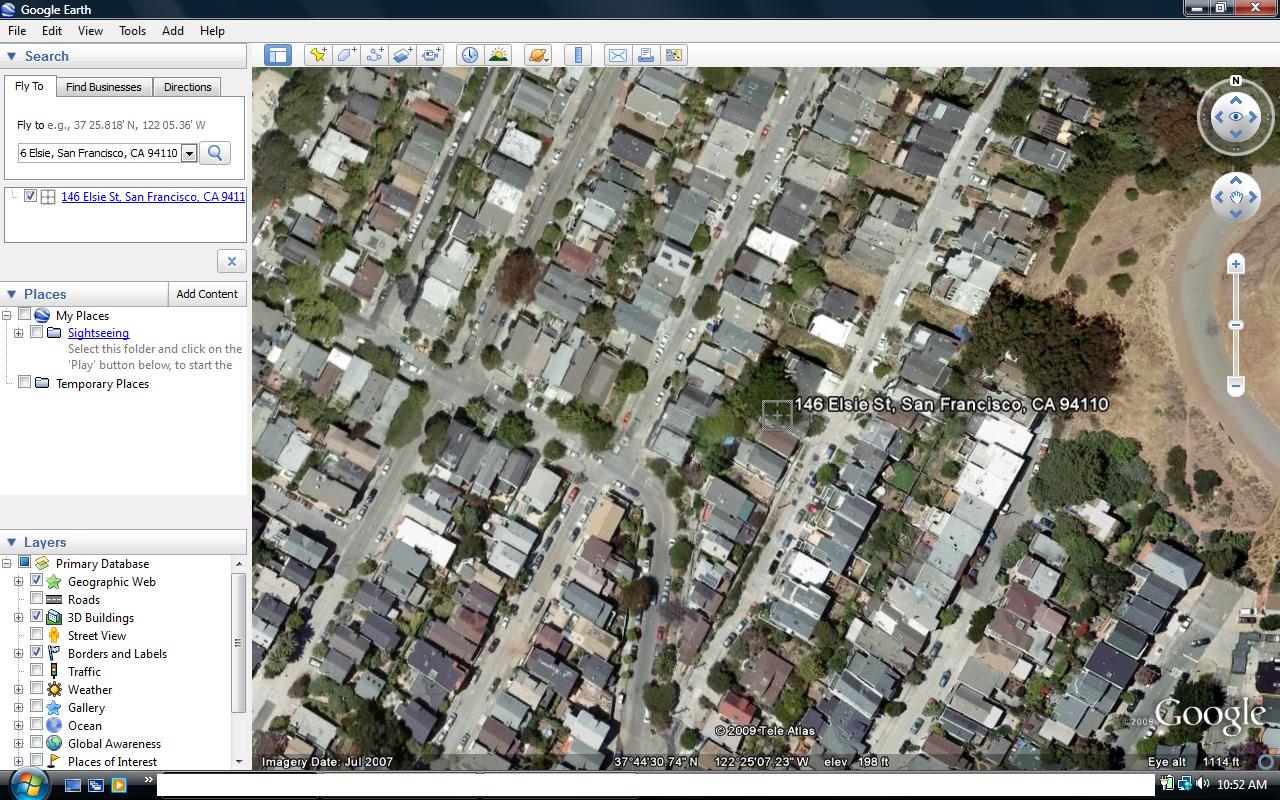Image resolution: width=1280 pixels, height=800 pixels.
Task: Click the zoom in plus button
Action: (x=1236, y=265)
